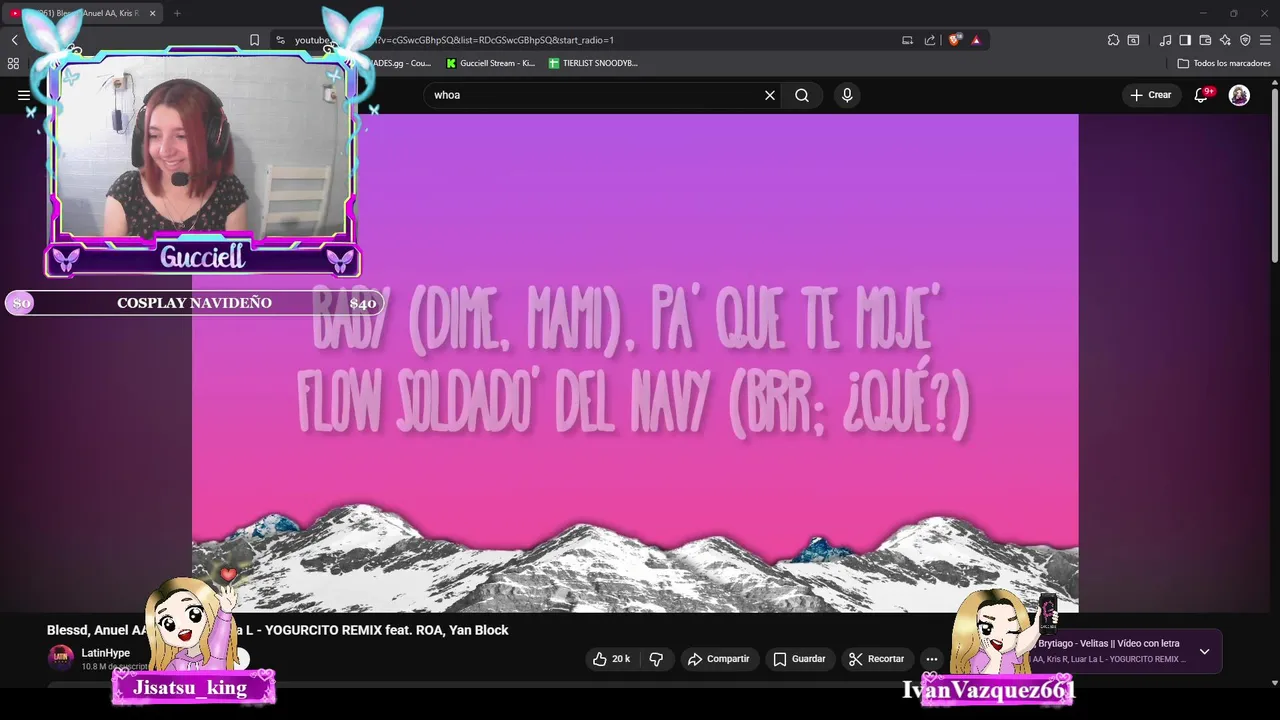This screenshot has height=720, width=1280.
Task: Open the tab search icon in toolbar
Action: (x=1133, y=40)
